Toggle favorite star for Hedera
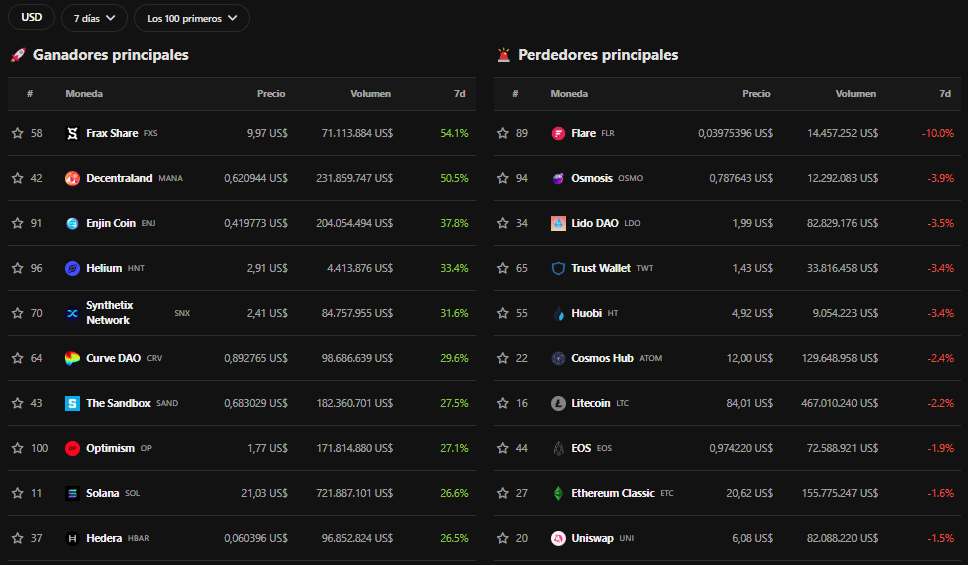Screen dimensions: 968x565 tap(17, 538)
